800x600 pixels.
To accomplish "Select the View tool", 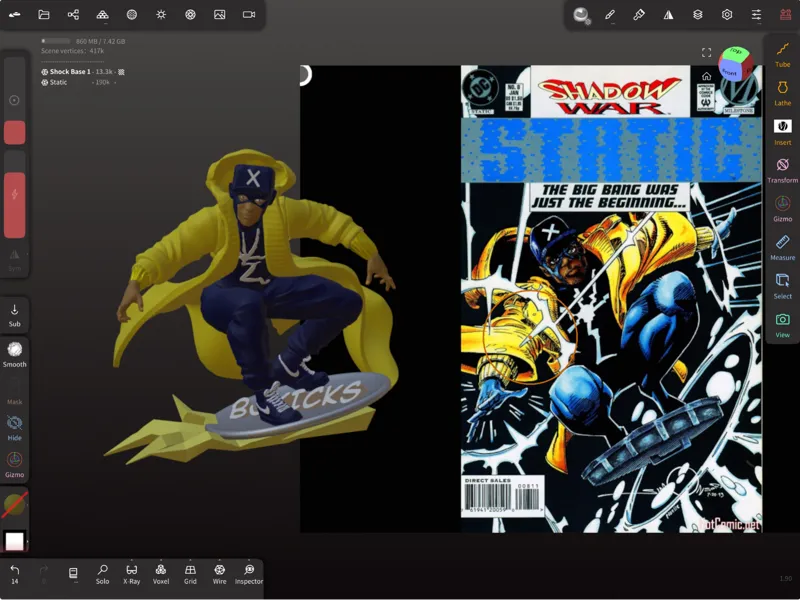I will pyautogui.click(x=782, y=325).
